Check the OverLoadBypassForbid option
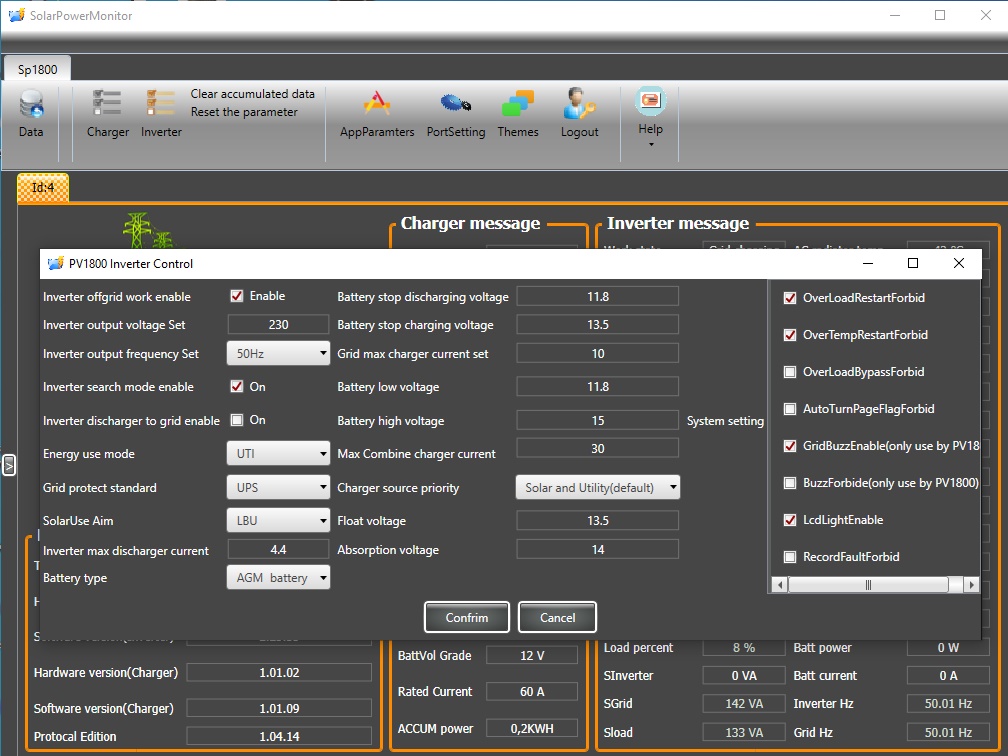The image size is (1008, 756). click(x=790, y=372)
